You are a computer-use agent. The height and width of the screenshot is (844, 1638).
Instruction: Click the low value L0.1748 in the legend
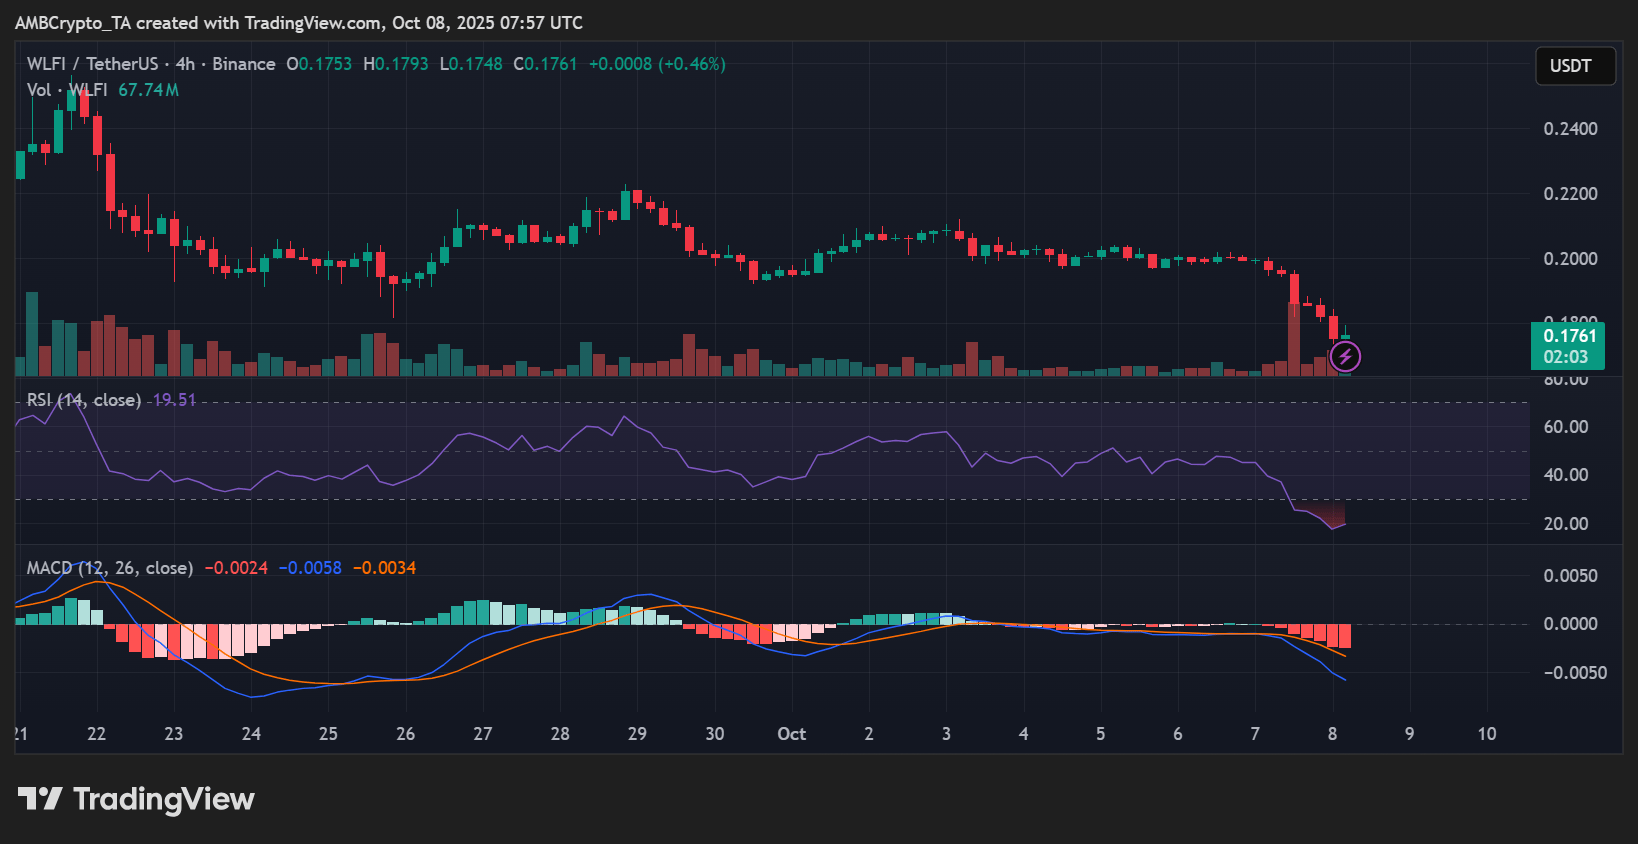coord(471,64)
